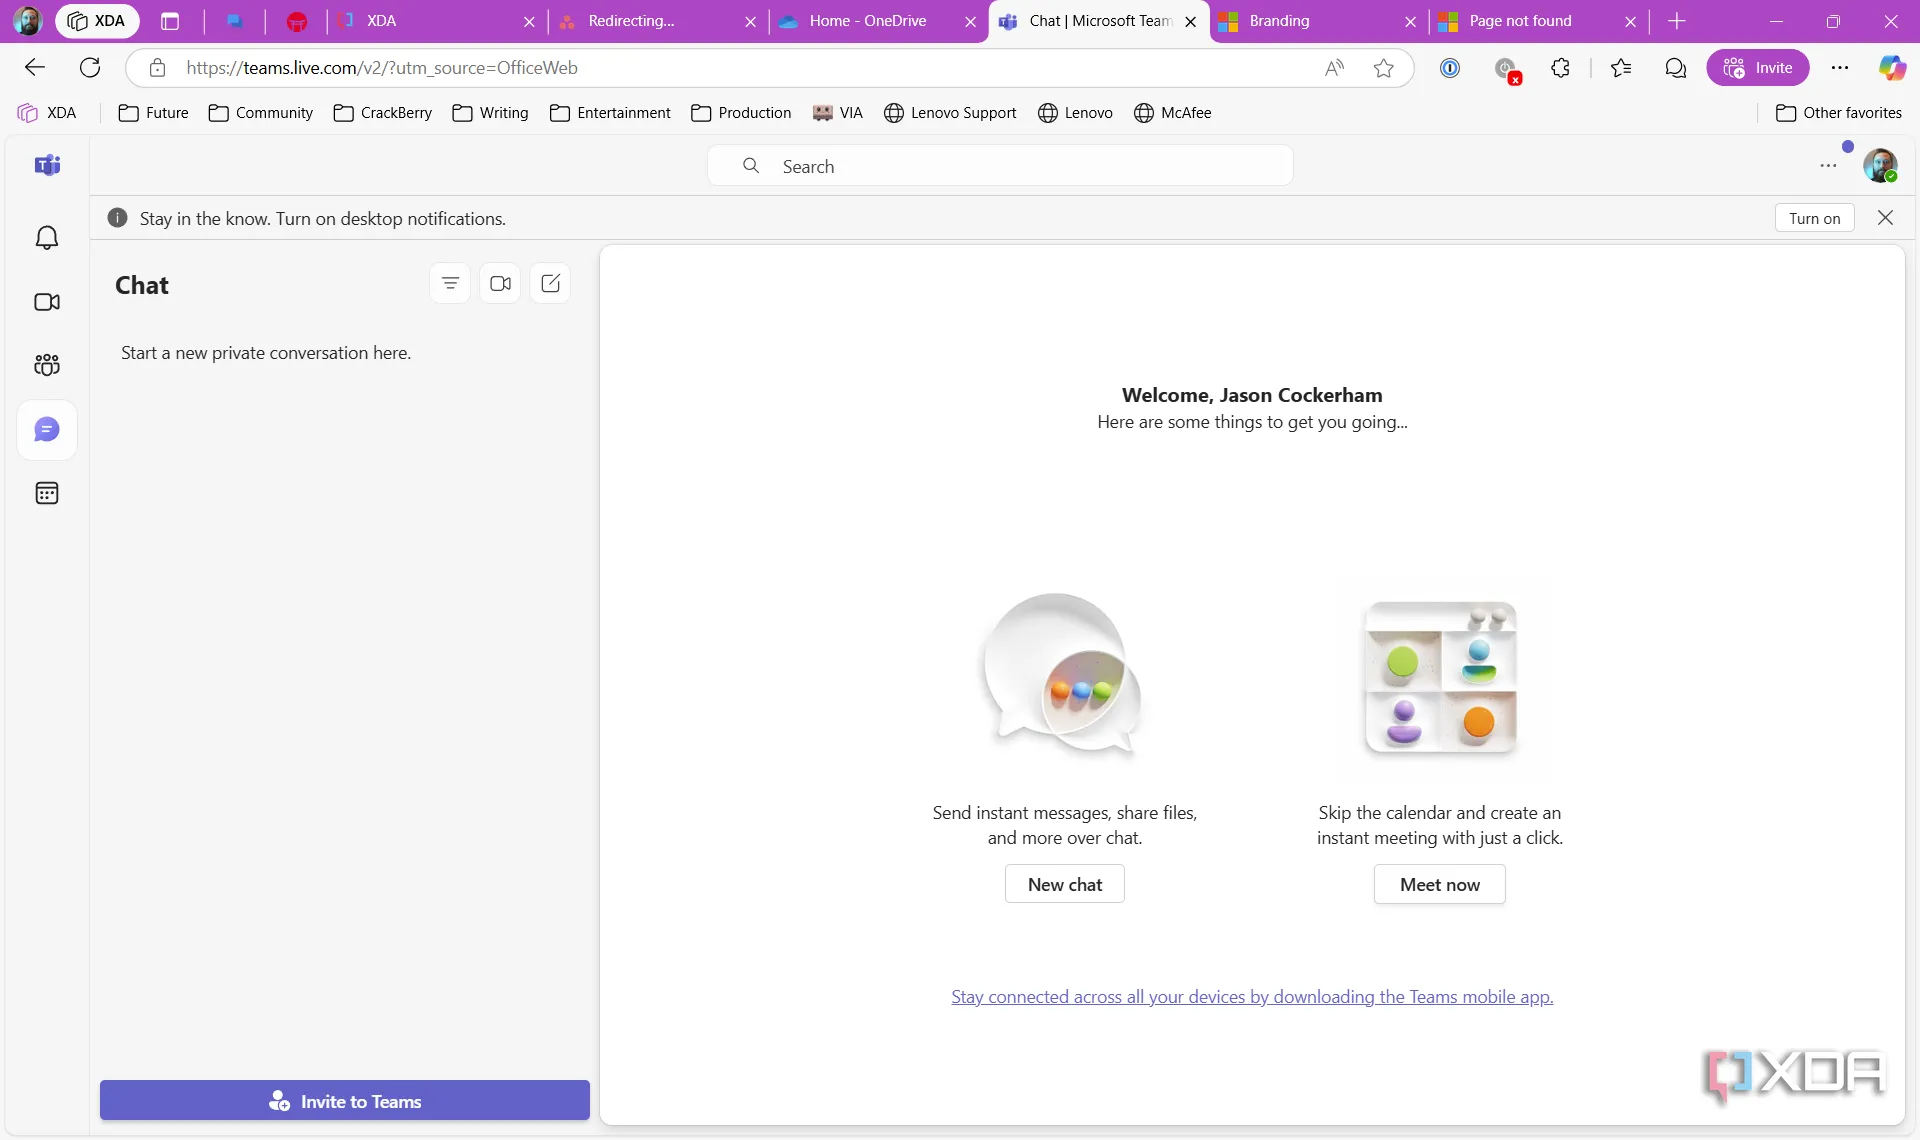
Task: Click the Meet now video icon beside Chat
Action: 500,284
